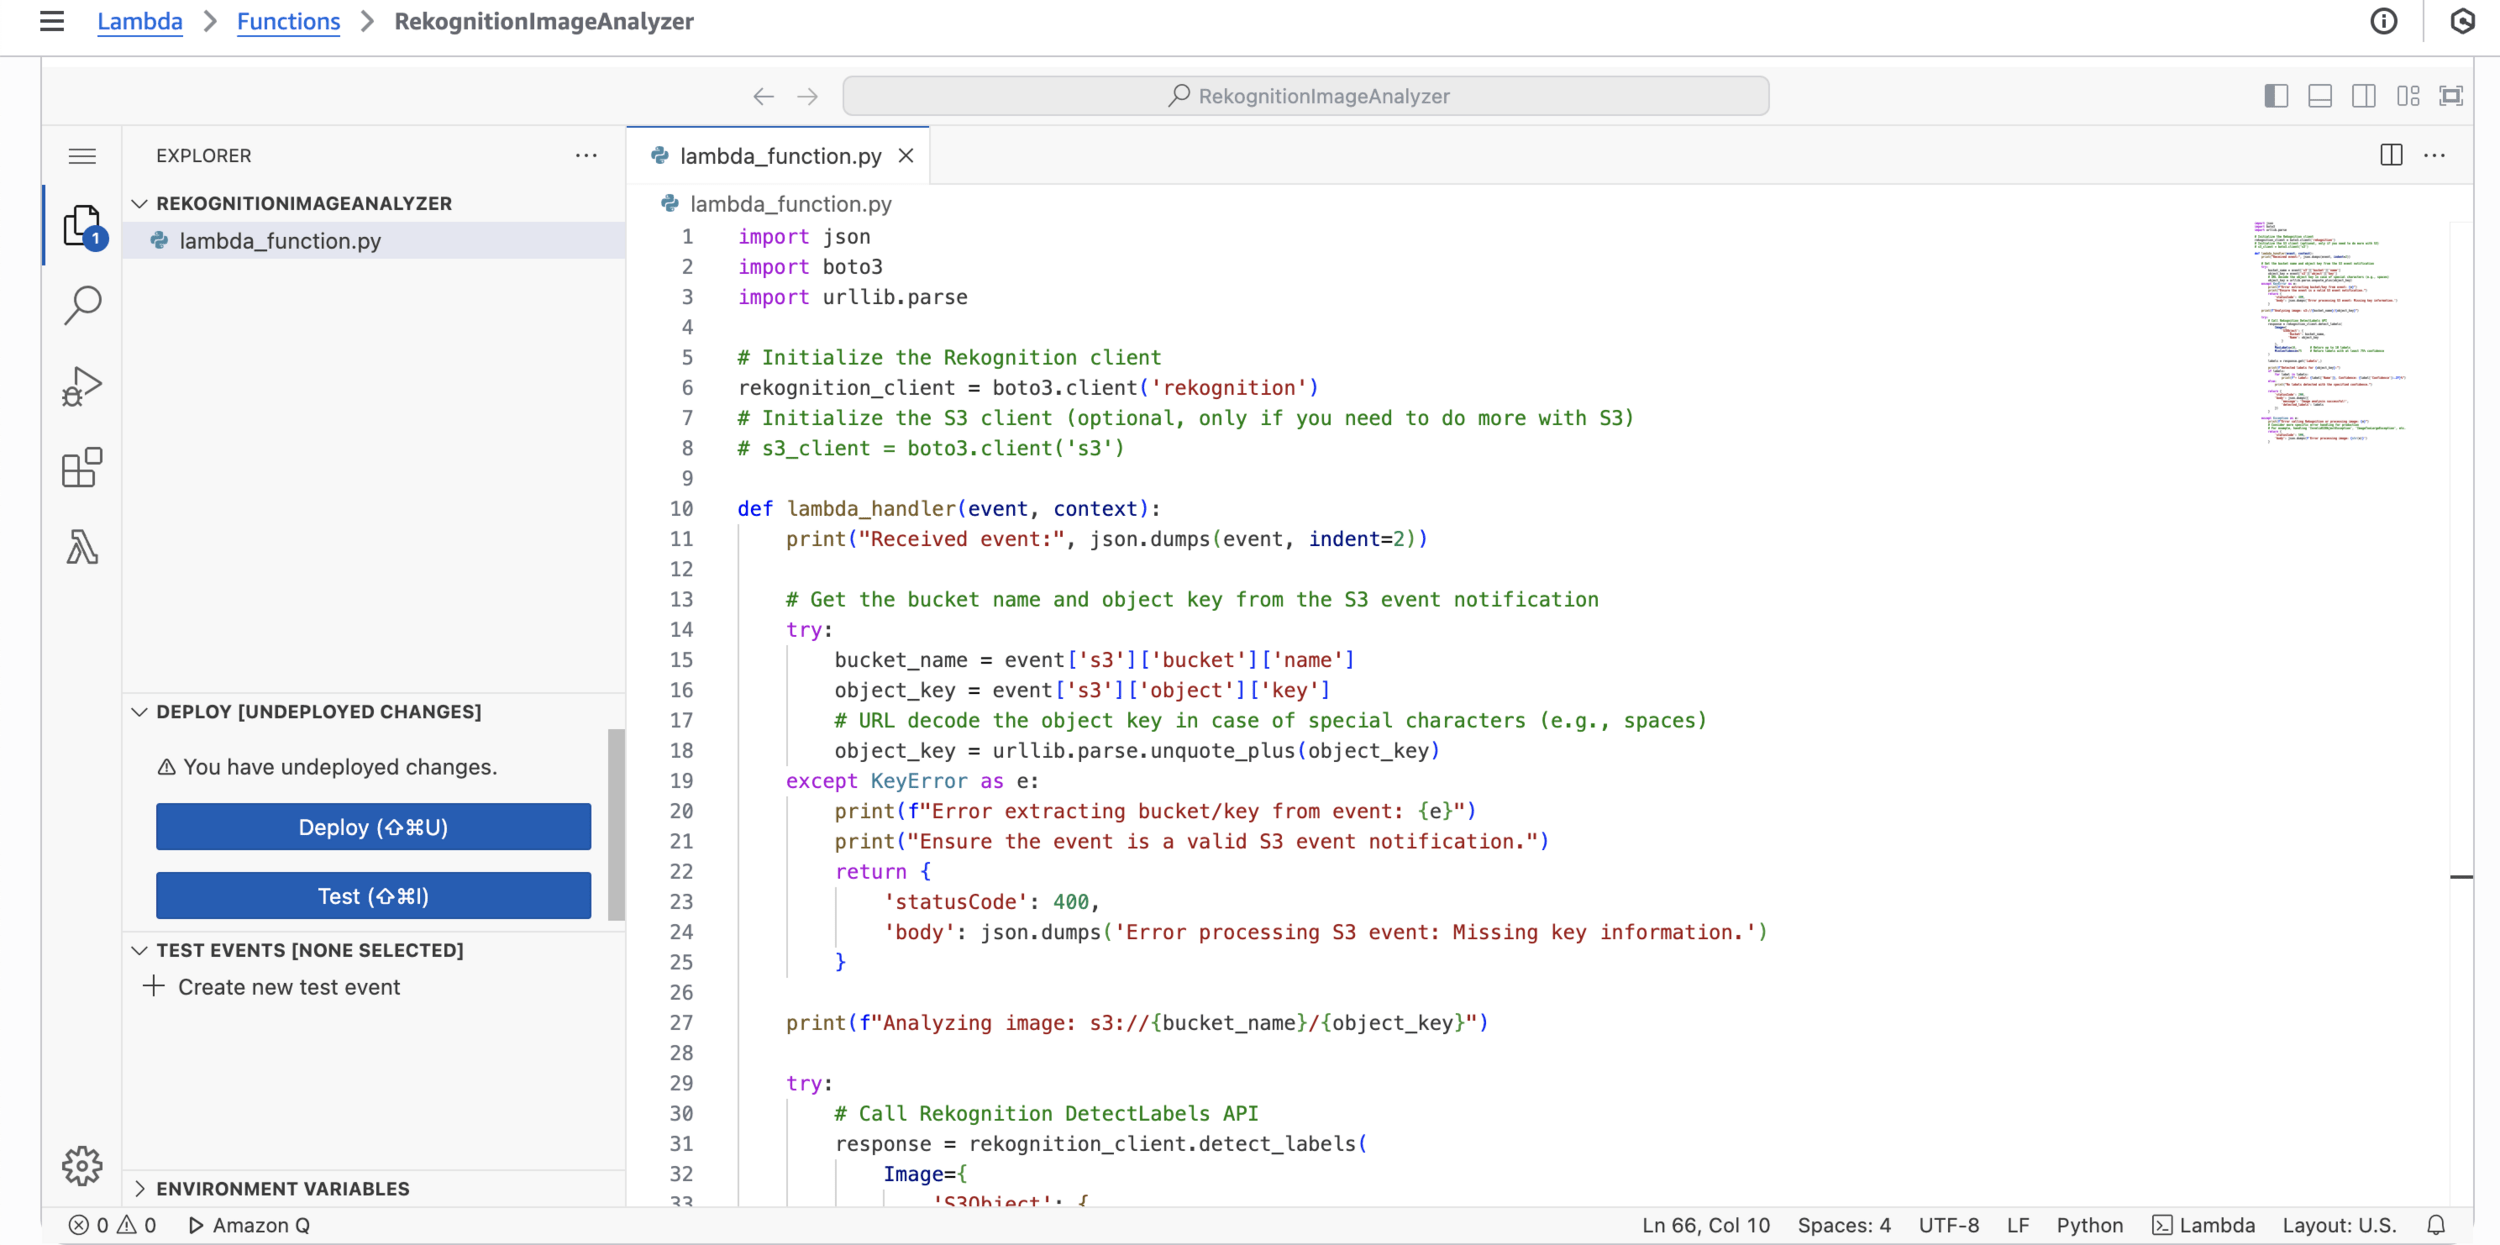Toggle the secondary side bar layout icon
Viewport: 2500px width, 1245px height.
tap(2364, 96)
